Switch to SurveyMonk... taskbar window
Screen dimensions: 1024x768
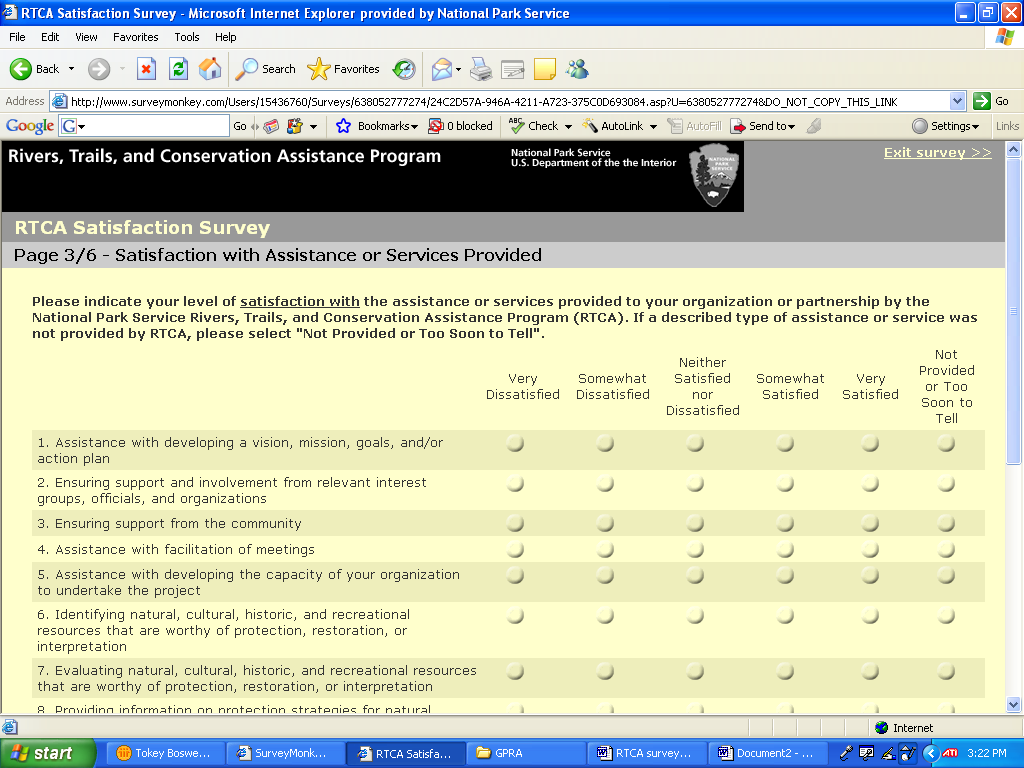coord(284,753)
